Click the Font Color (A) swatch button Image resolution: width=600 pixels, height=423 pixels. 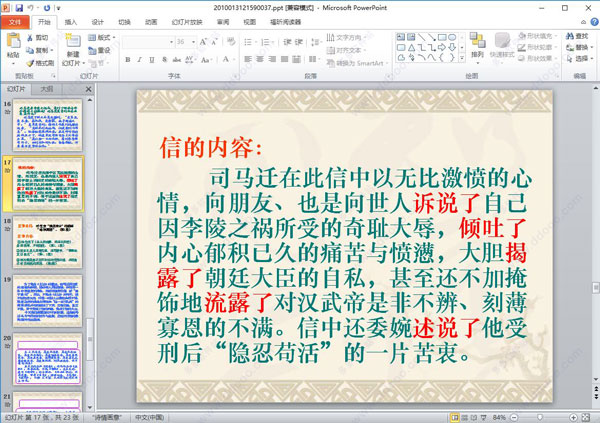pos(226,59)
